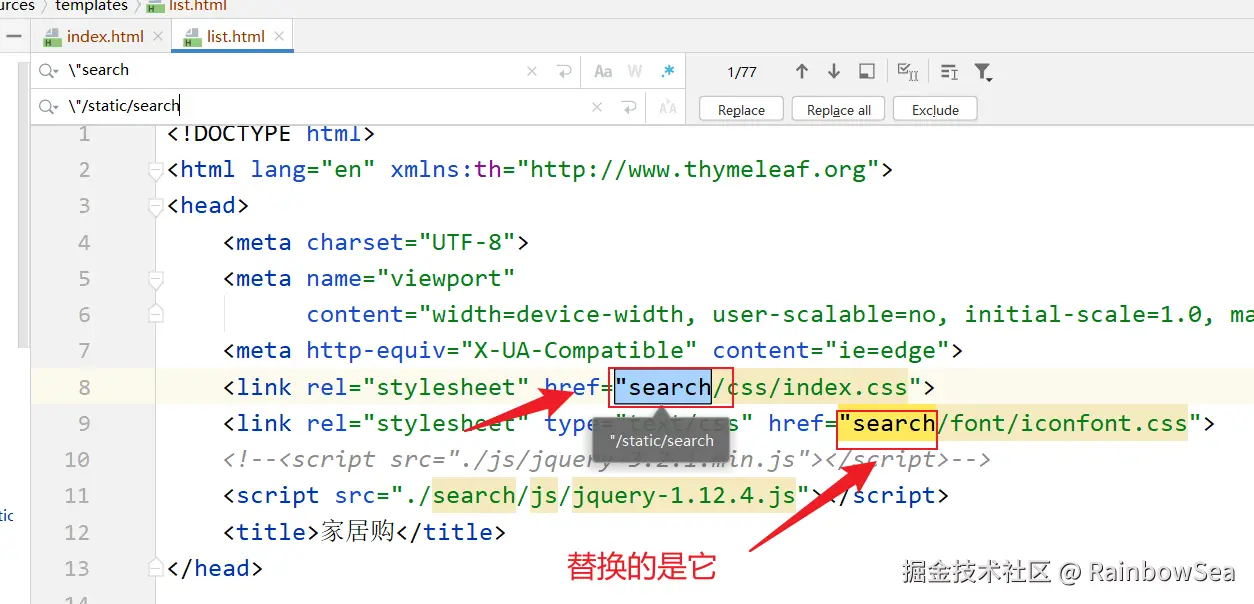
Task: Click line number 11 in gutter
Action: point(77,495)
